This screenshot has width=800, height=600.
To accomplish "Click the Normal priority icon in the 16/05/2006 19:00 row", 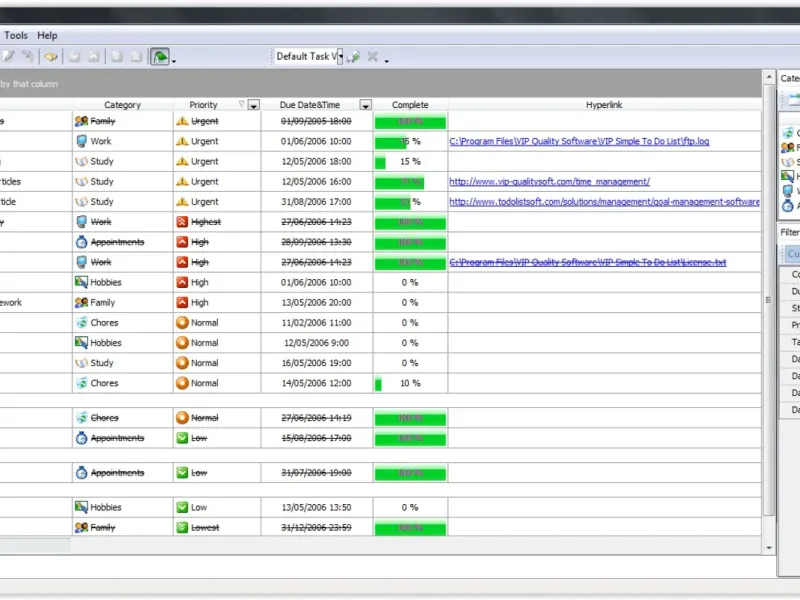I will (182, 363).
